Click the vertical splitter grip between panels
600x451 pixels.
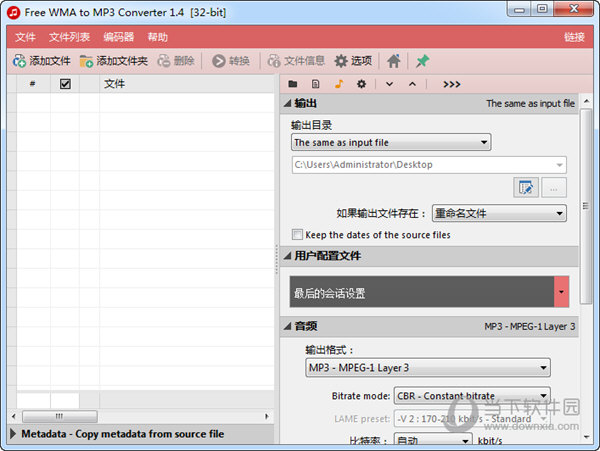click(x=277, y=259)
